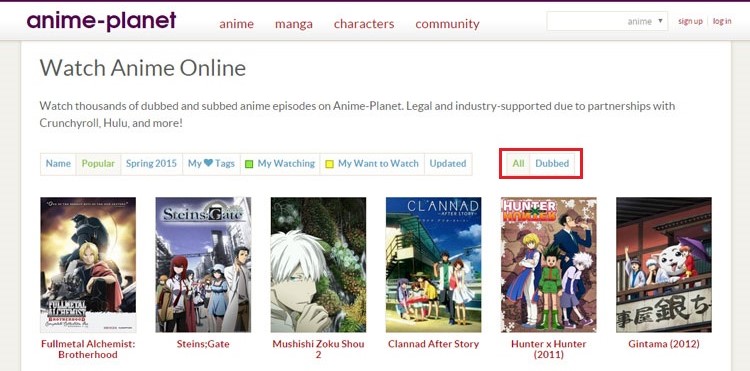Sort the list by Name
The width and height of the screenshot is (750, 371).
click(x=58, y=164)
